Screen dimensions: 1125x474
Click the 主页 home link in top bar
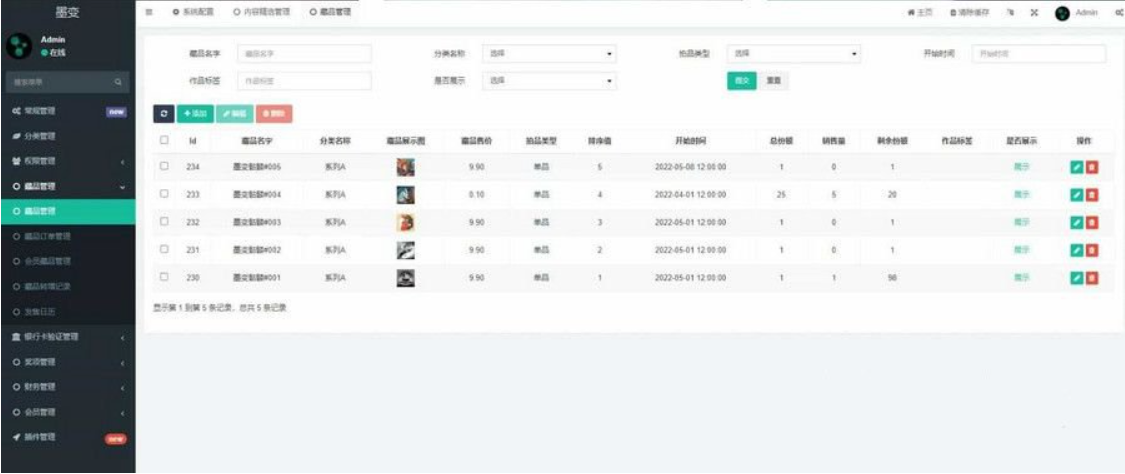coord(921,13)
